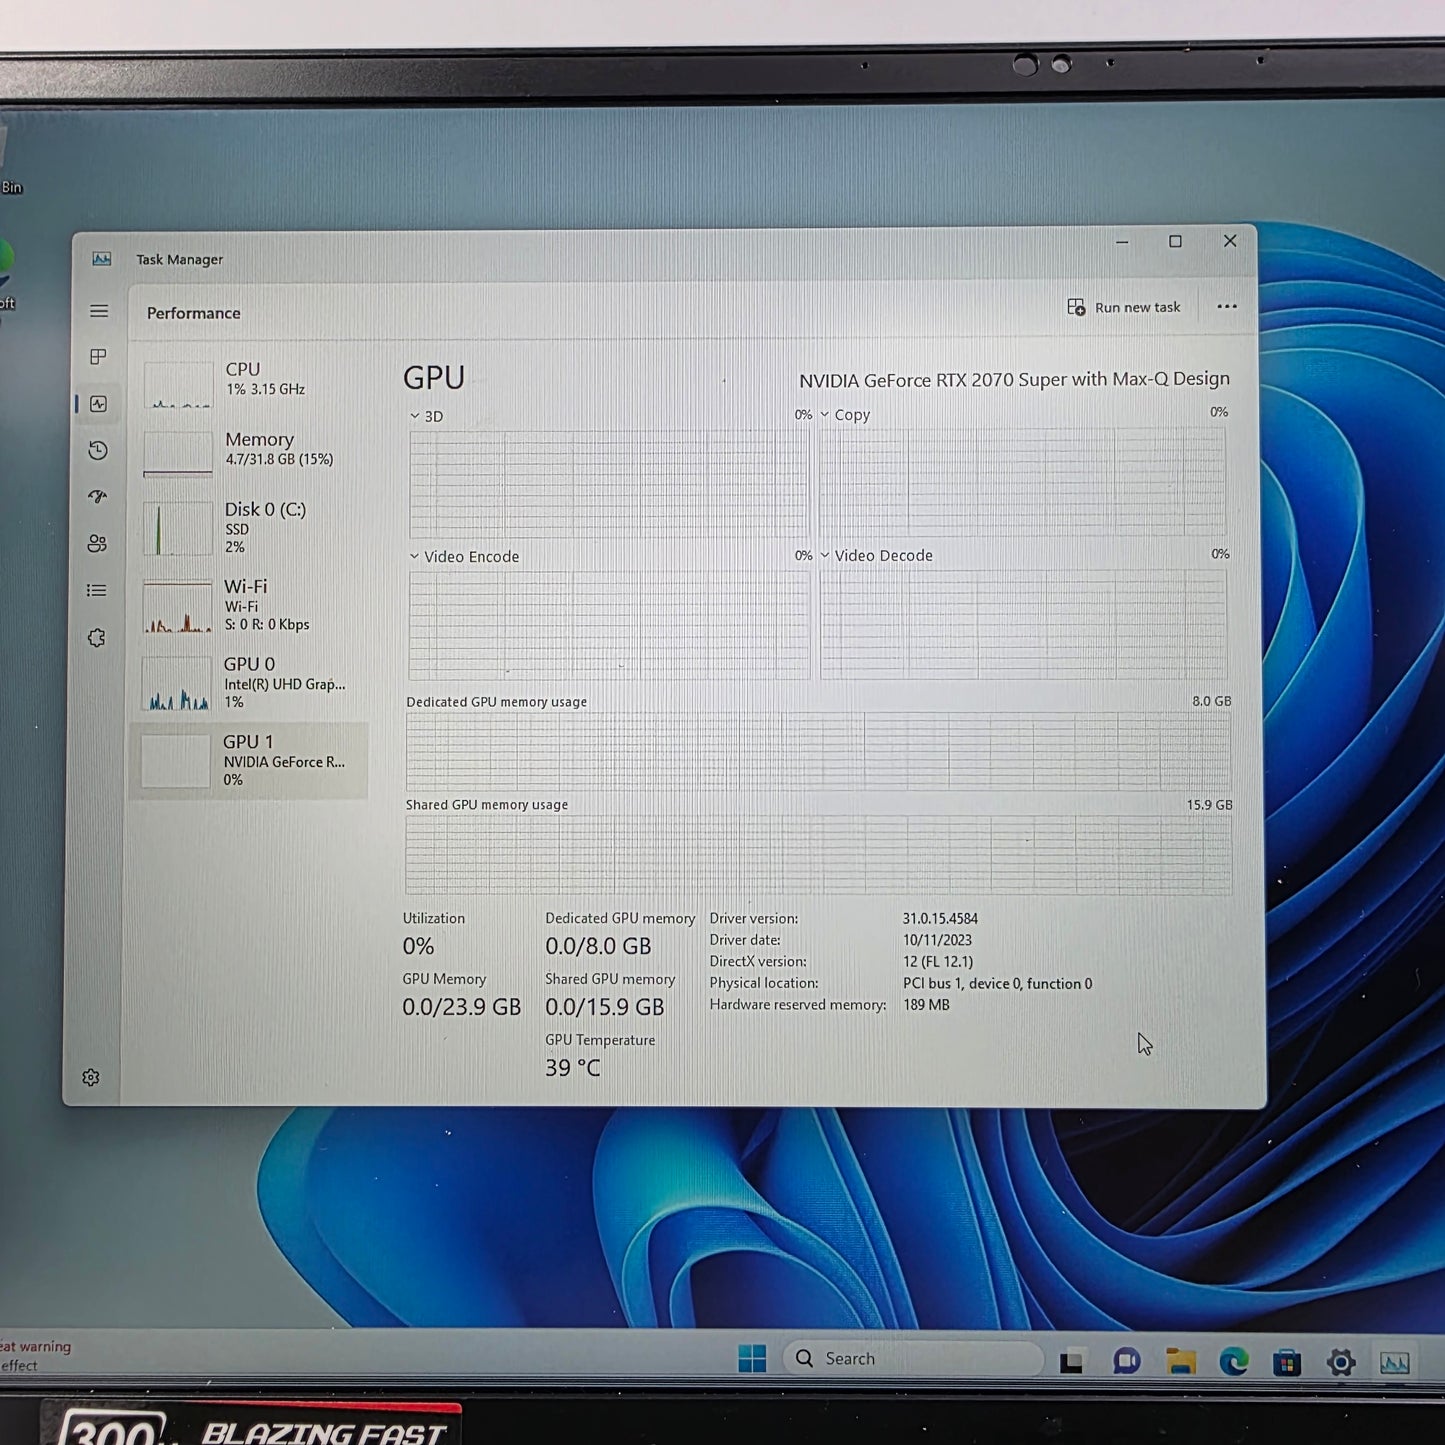Click the Performance page heading
Viewport: 1445px width, 1445px height.
tap(194, 313)
